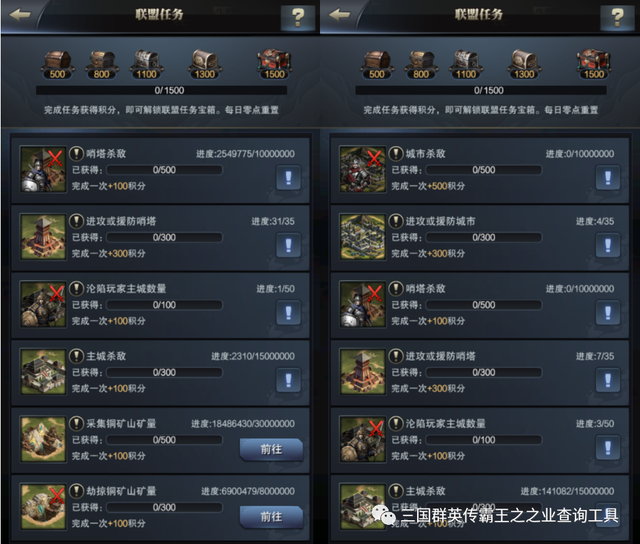
Task: Open the 1500-point red chest on right panel
Action: point(593,64)
